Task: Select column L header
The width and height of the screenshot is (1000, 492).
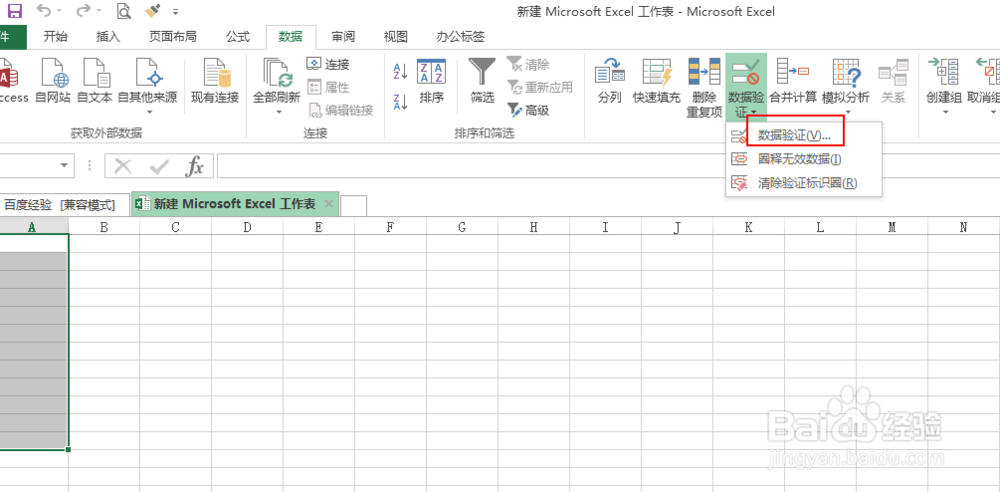Action: click(x=820, y=227)
